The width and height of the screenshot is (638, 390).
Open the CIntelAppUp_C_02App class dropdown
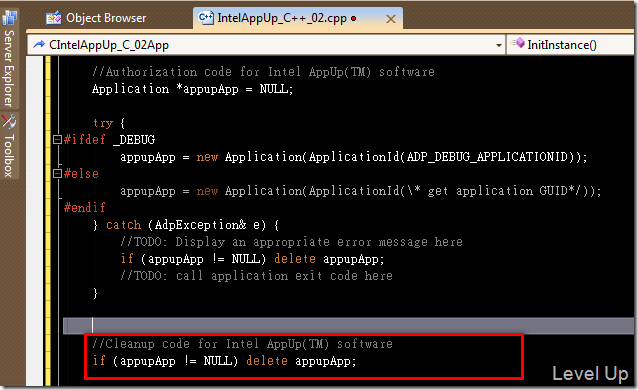[x=267, y=45]
